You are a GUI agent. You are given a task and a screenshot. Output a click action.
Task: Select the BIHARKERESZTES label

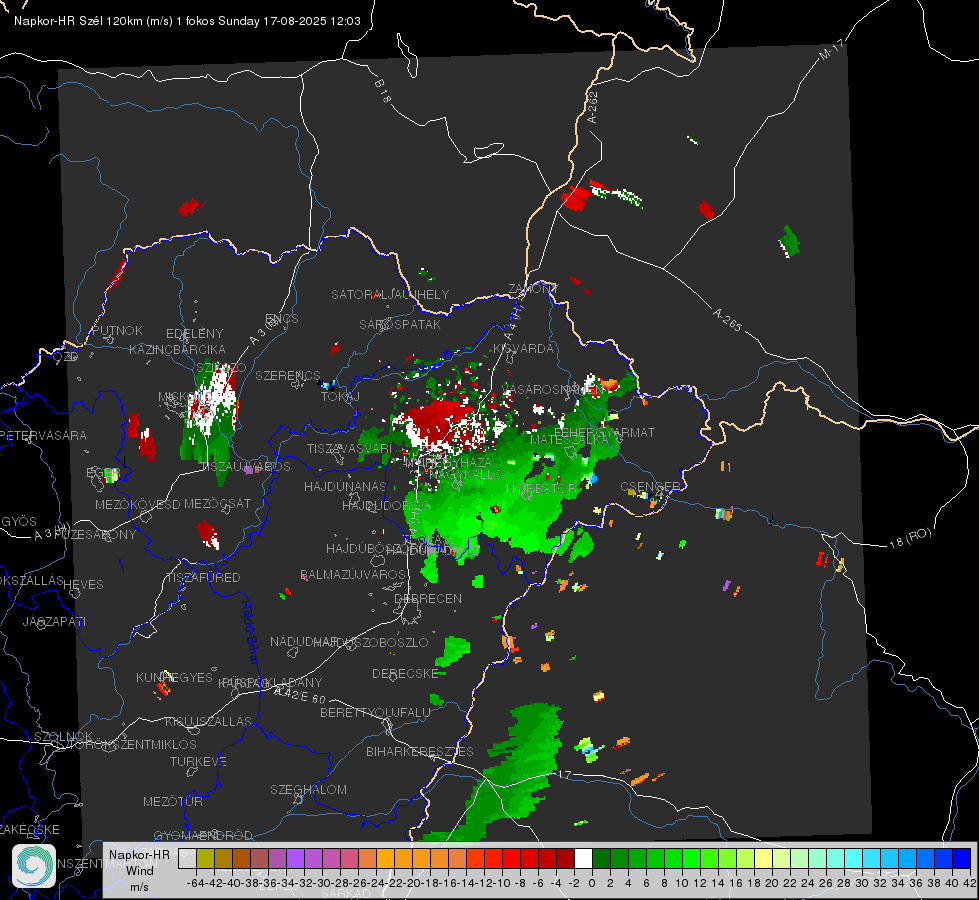(420, 751)
